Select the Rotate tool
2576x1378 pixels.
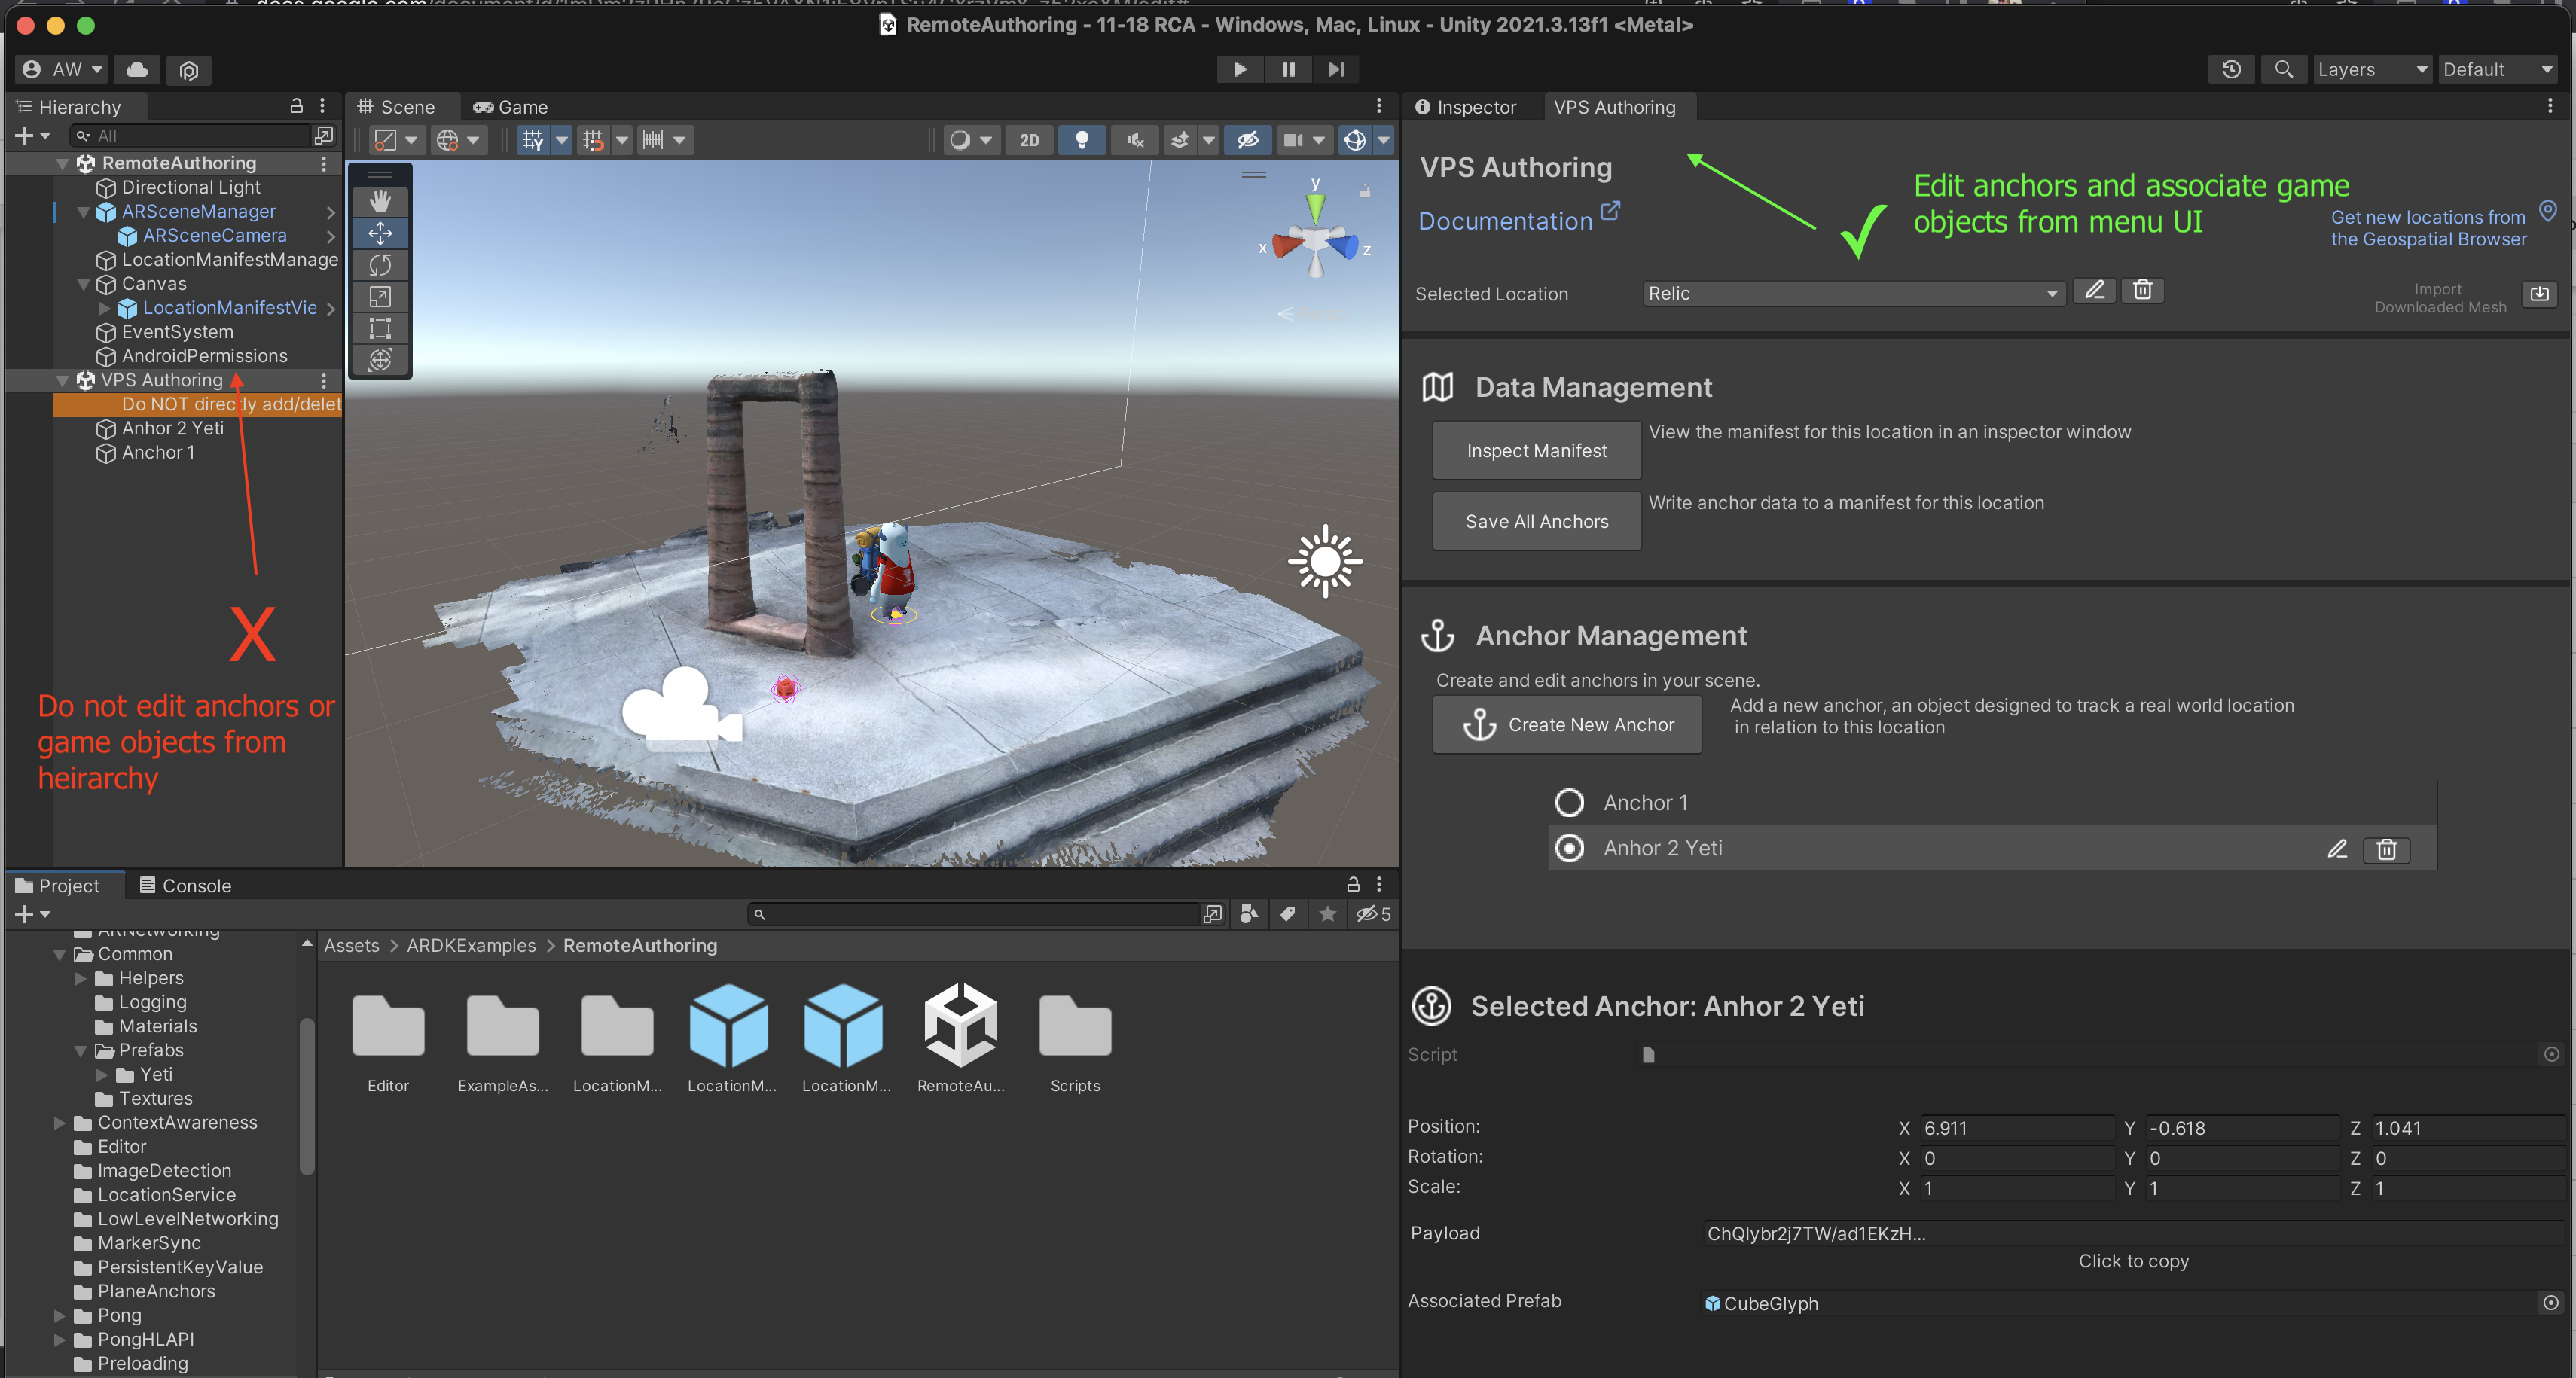[x=380, y=265]
